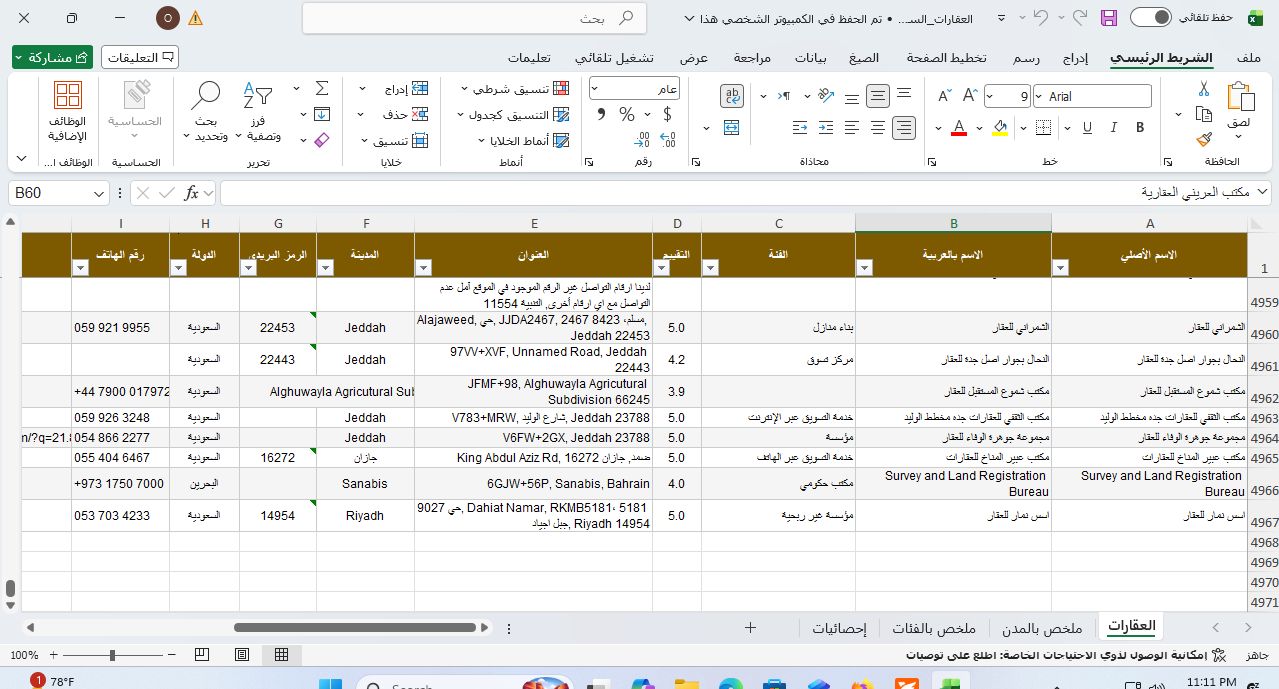Open filter dropdown on الفئة column
Image resolution: width=1279 pixels, height=689 pixels.
click(x=711, y=267)
